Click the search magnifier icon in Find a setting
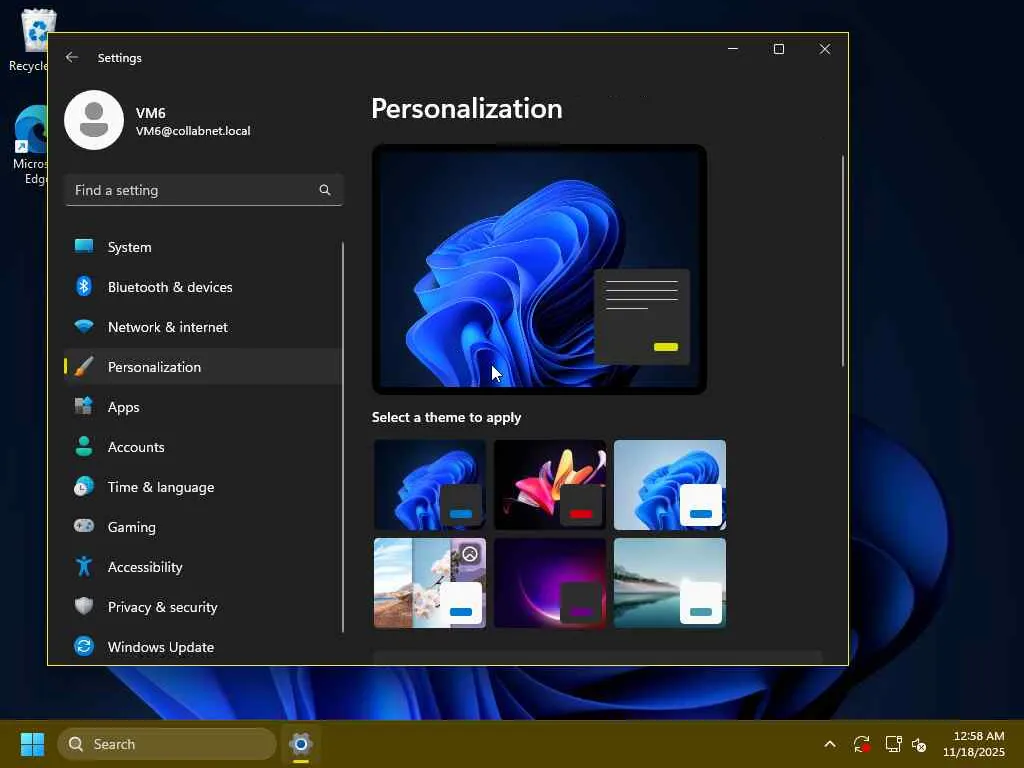The height and width of the screenshot is (768, 1024). (x=325, y=190)
